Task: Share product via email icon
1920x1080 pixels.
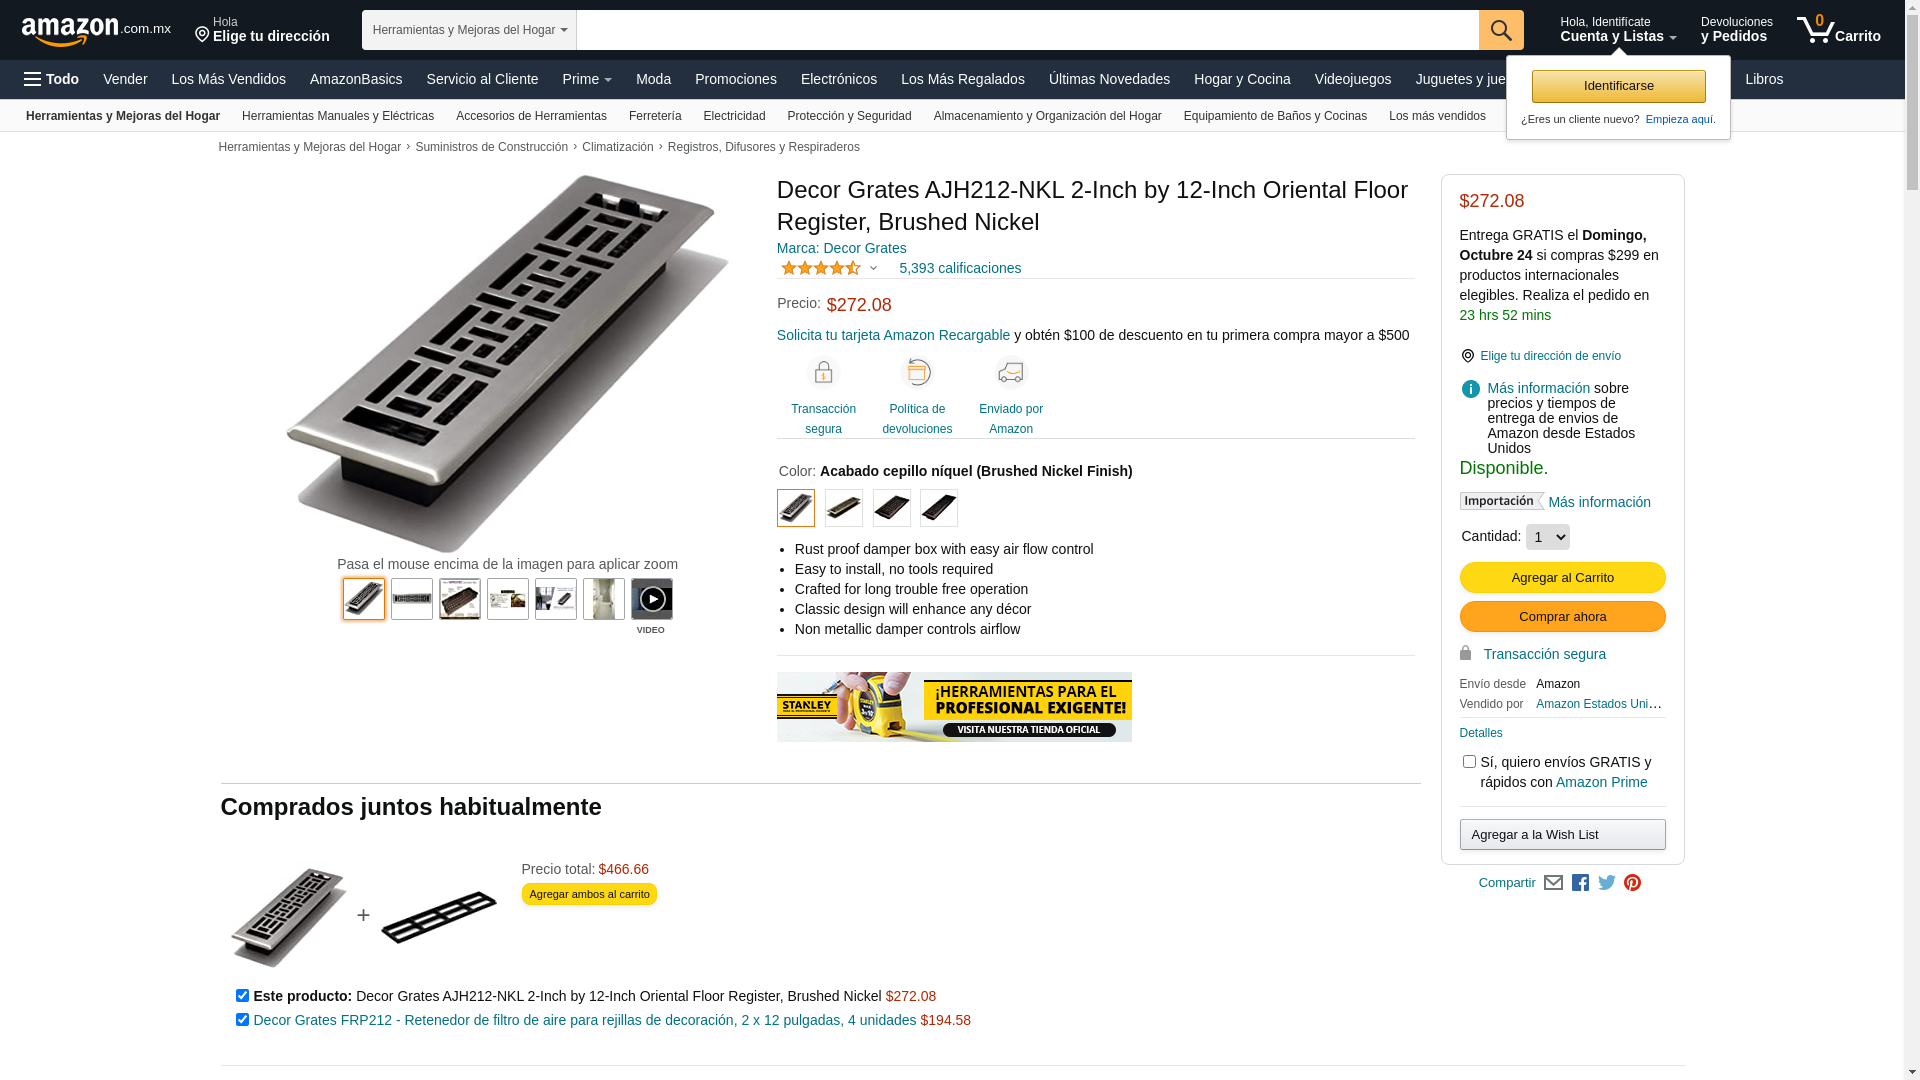Action: tap(1553, 883)
